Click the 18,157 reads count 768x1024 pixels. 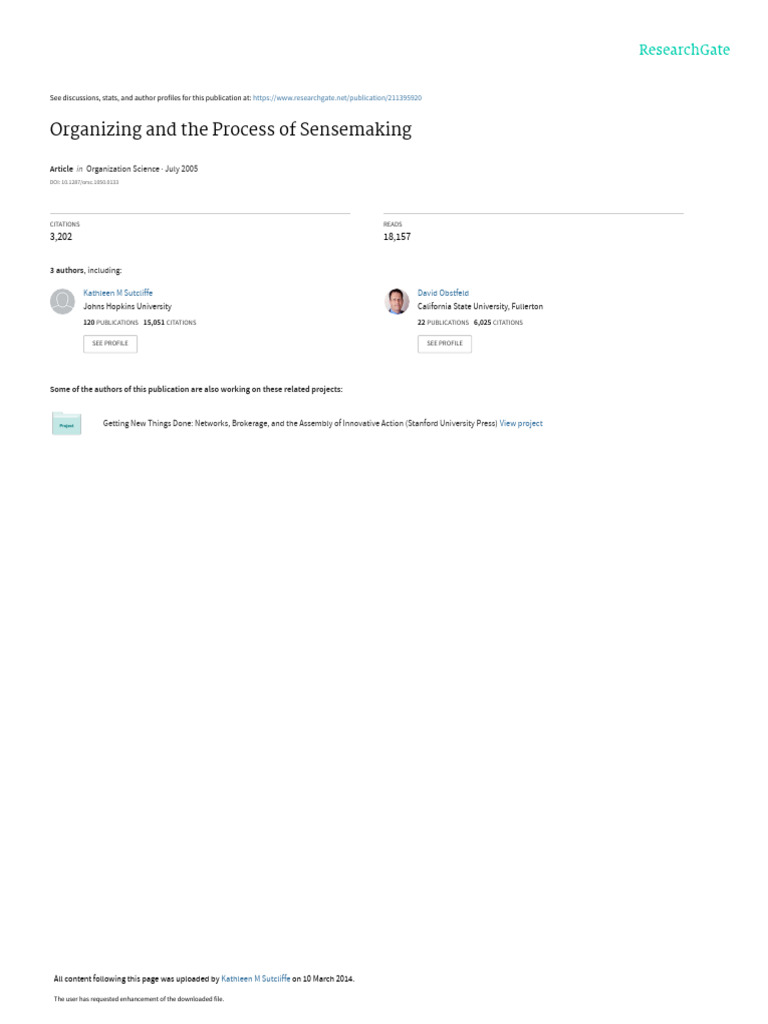point(397,236)
